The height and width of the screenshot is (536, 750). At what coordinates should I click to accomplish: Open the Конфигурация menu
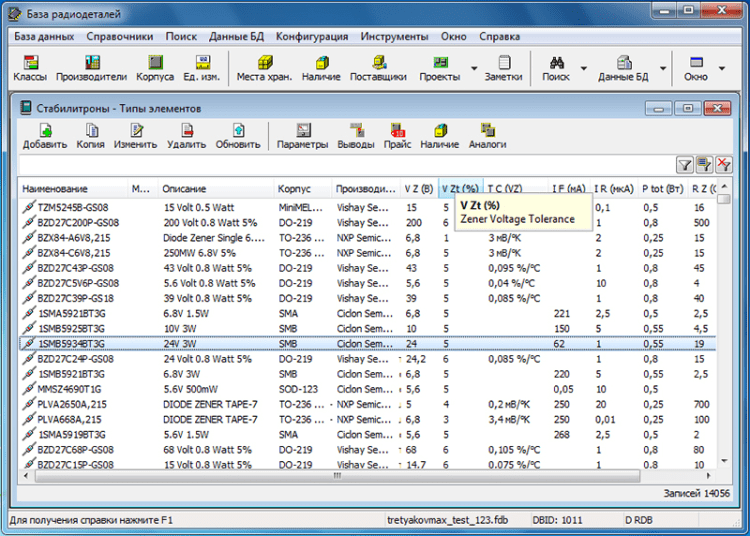pyautogui.click(x=312, y=36)
